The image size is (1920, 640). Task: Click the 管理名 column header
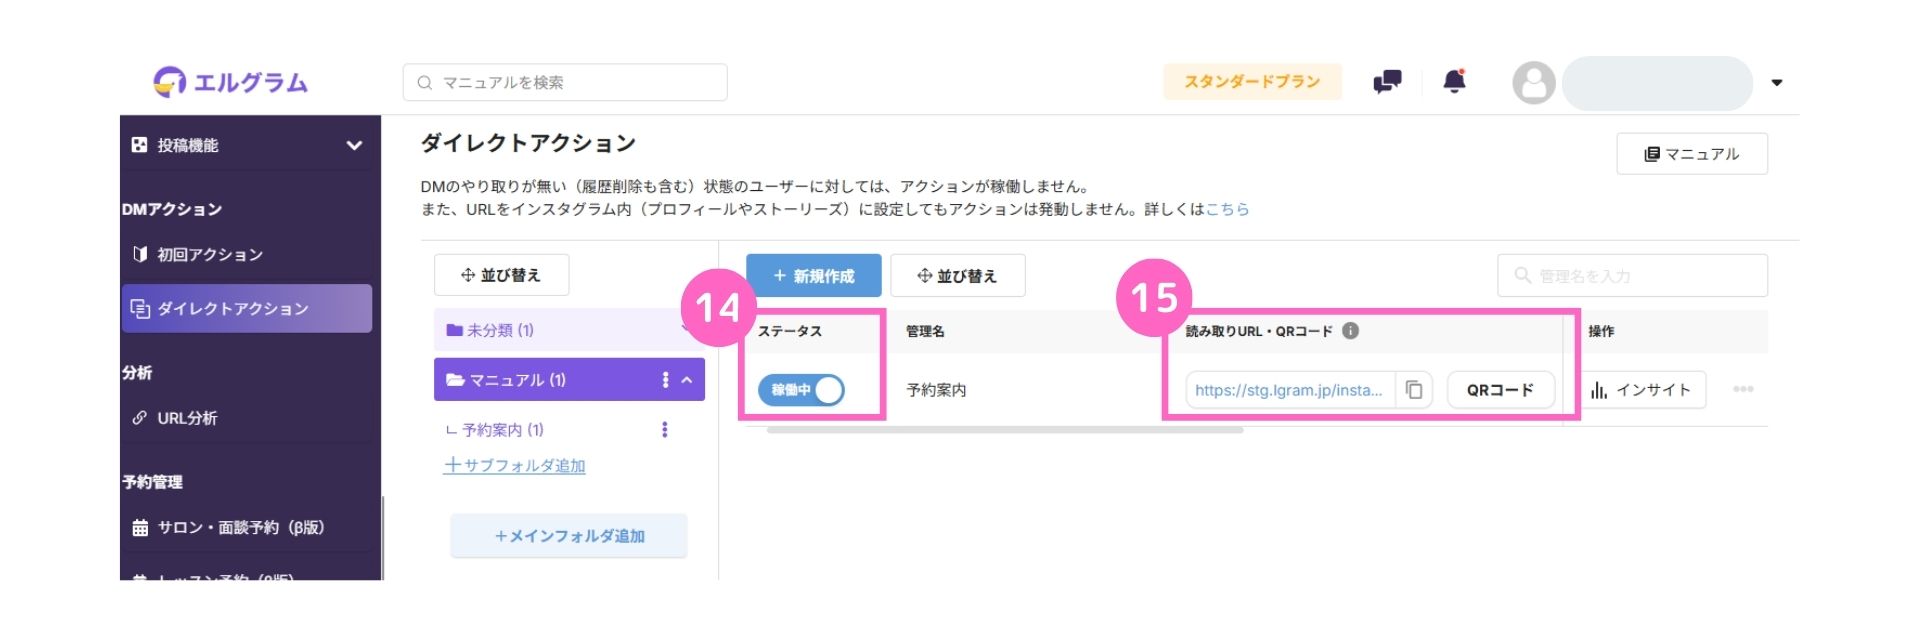pos(925,331)
